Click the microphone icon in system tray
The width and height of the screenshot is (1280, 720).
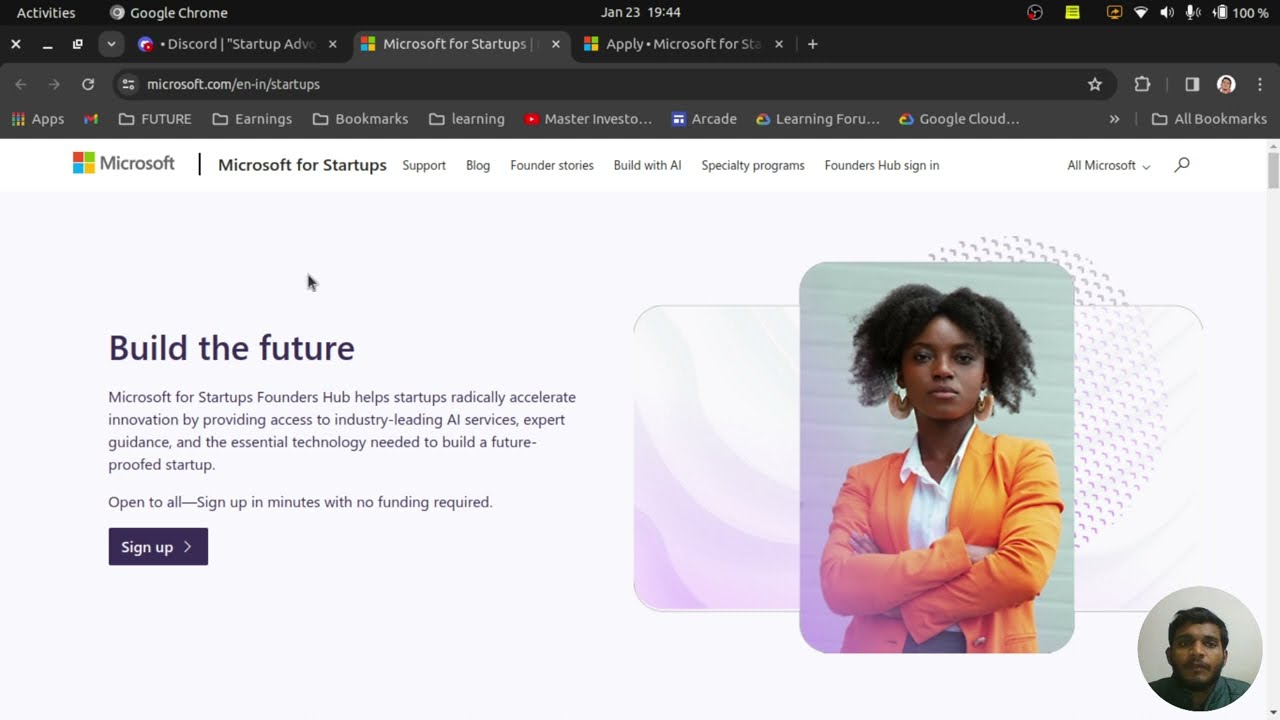click(1192, 12)
